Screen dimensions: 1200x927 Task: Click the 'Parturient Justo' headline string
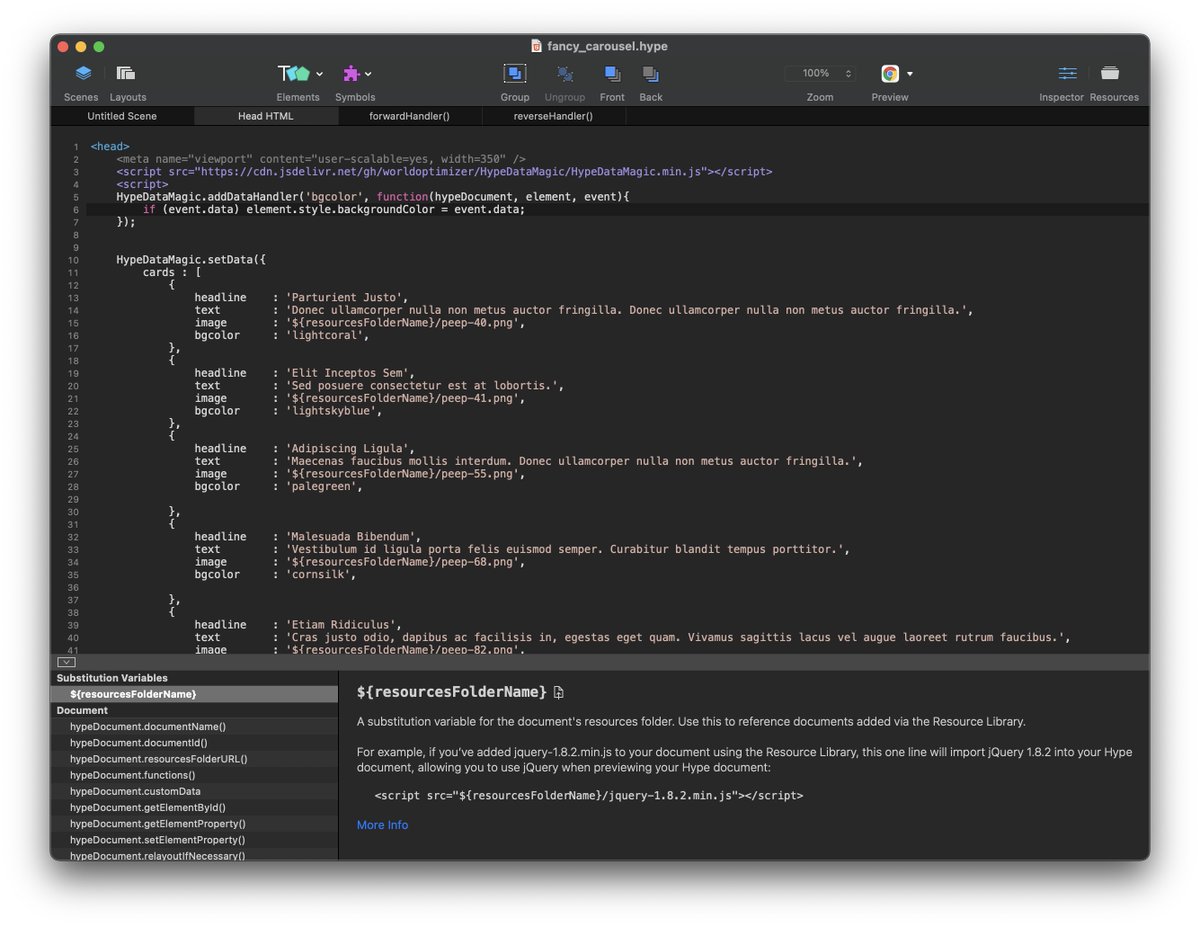coord(343,298)
